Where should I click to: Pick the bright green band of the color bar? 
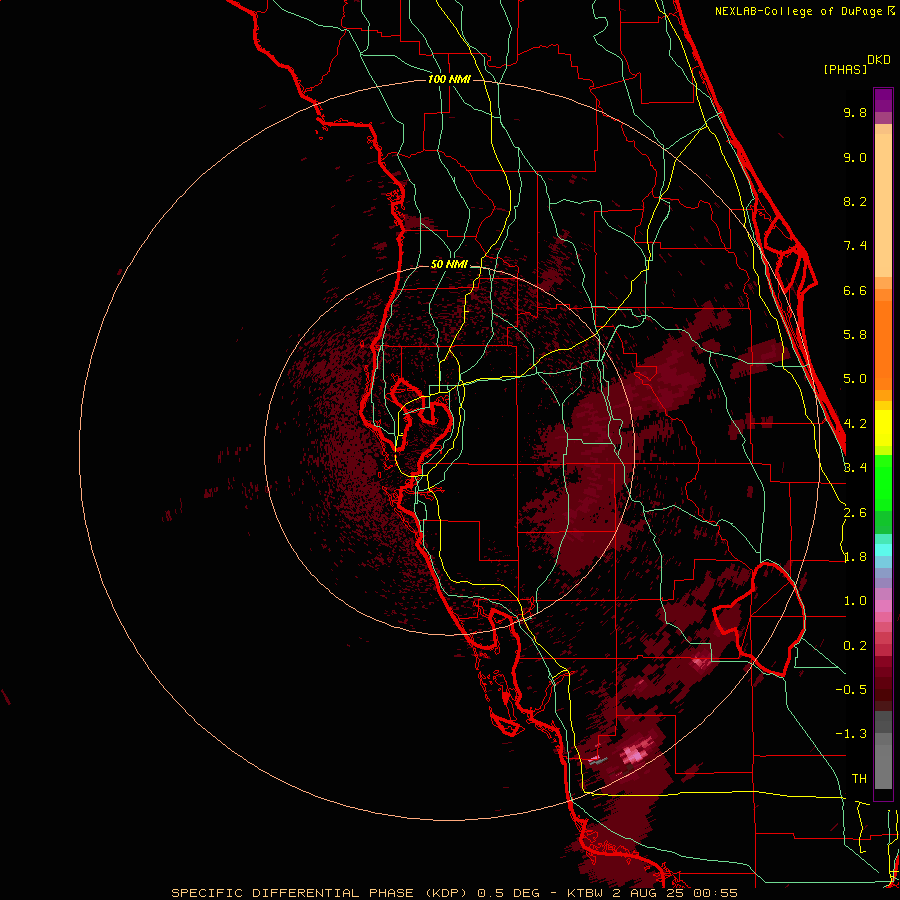(x=883, y=482)
